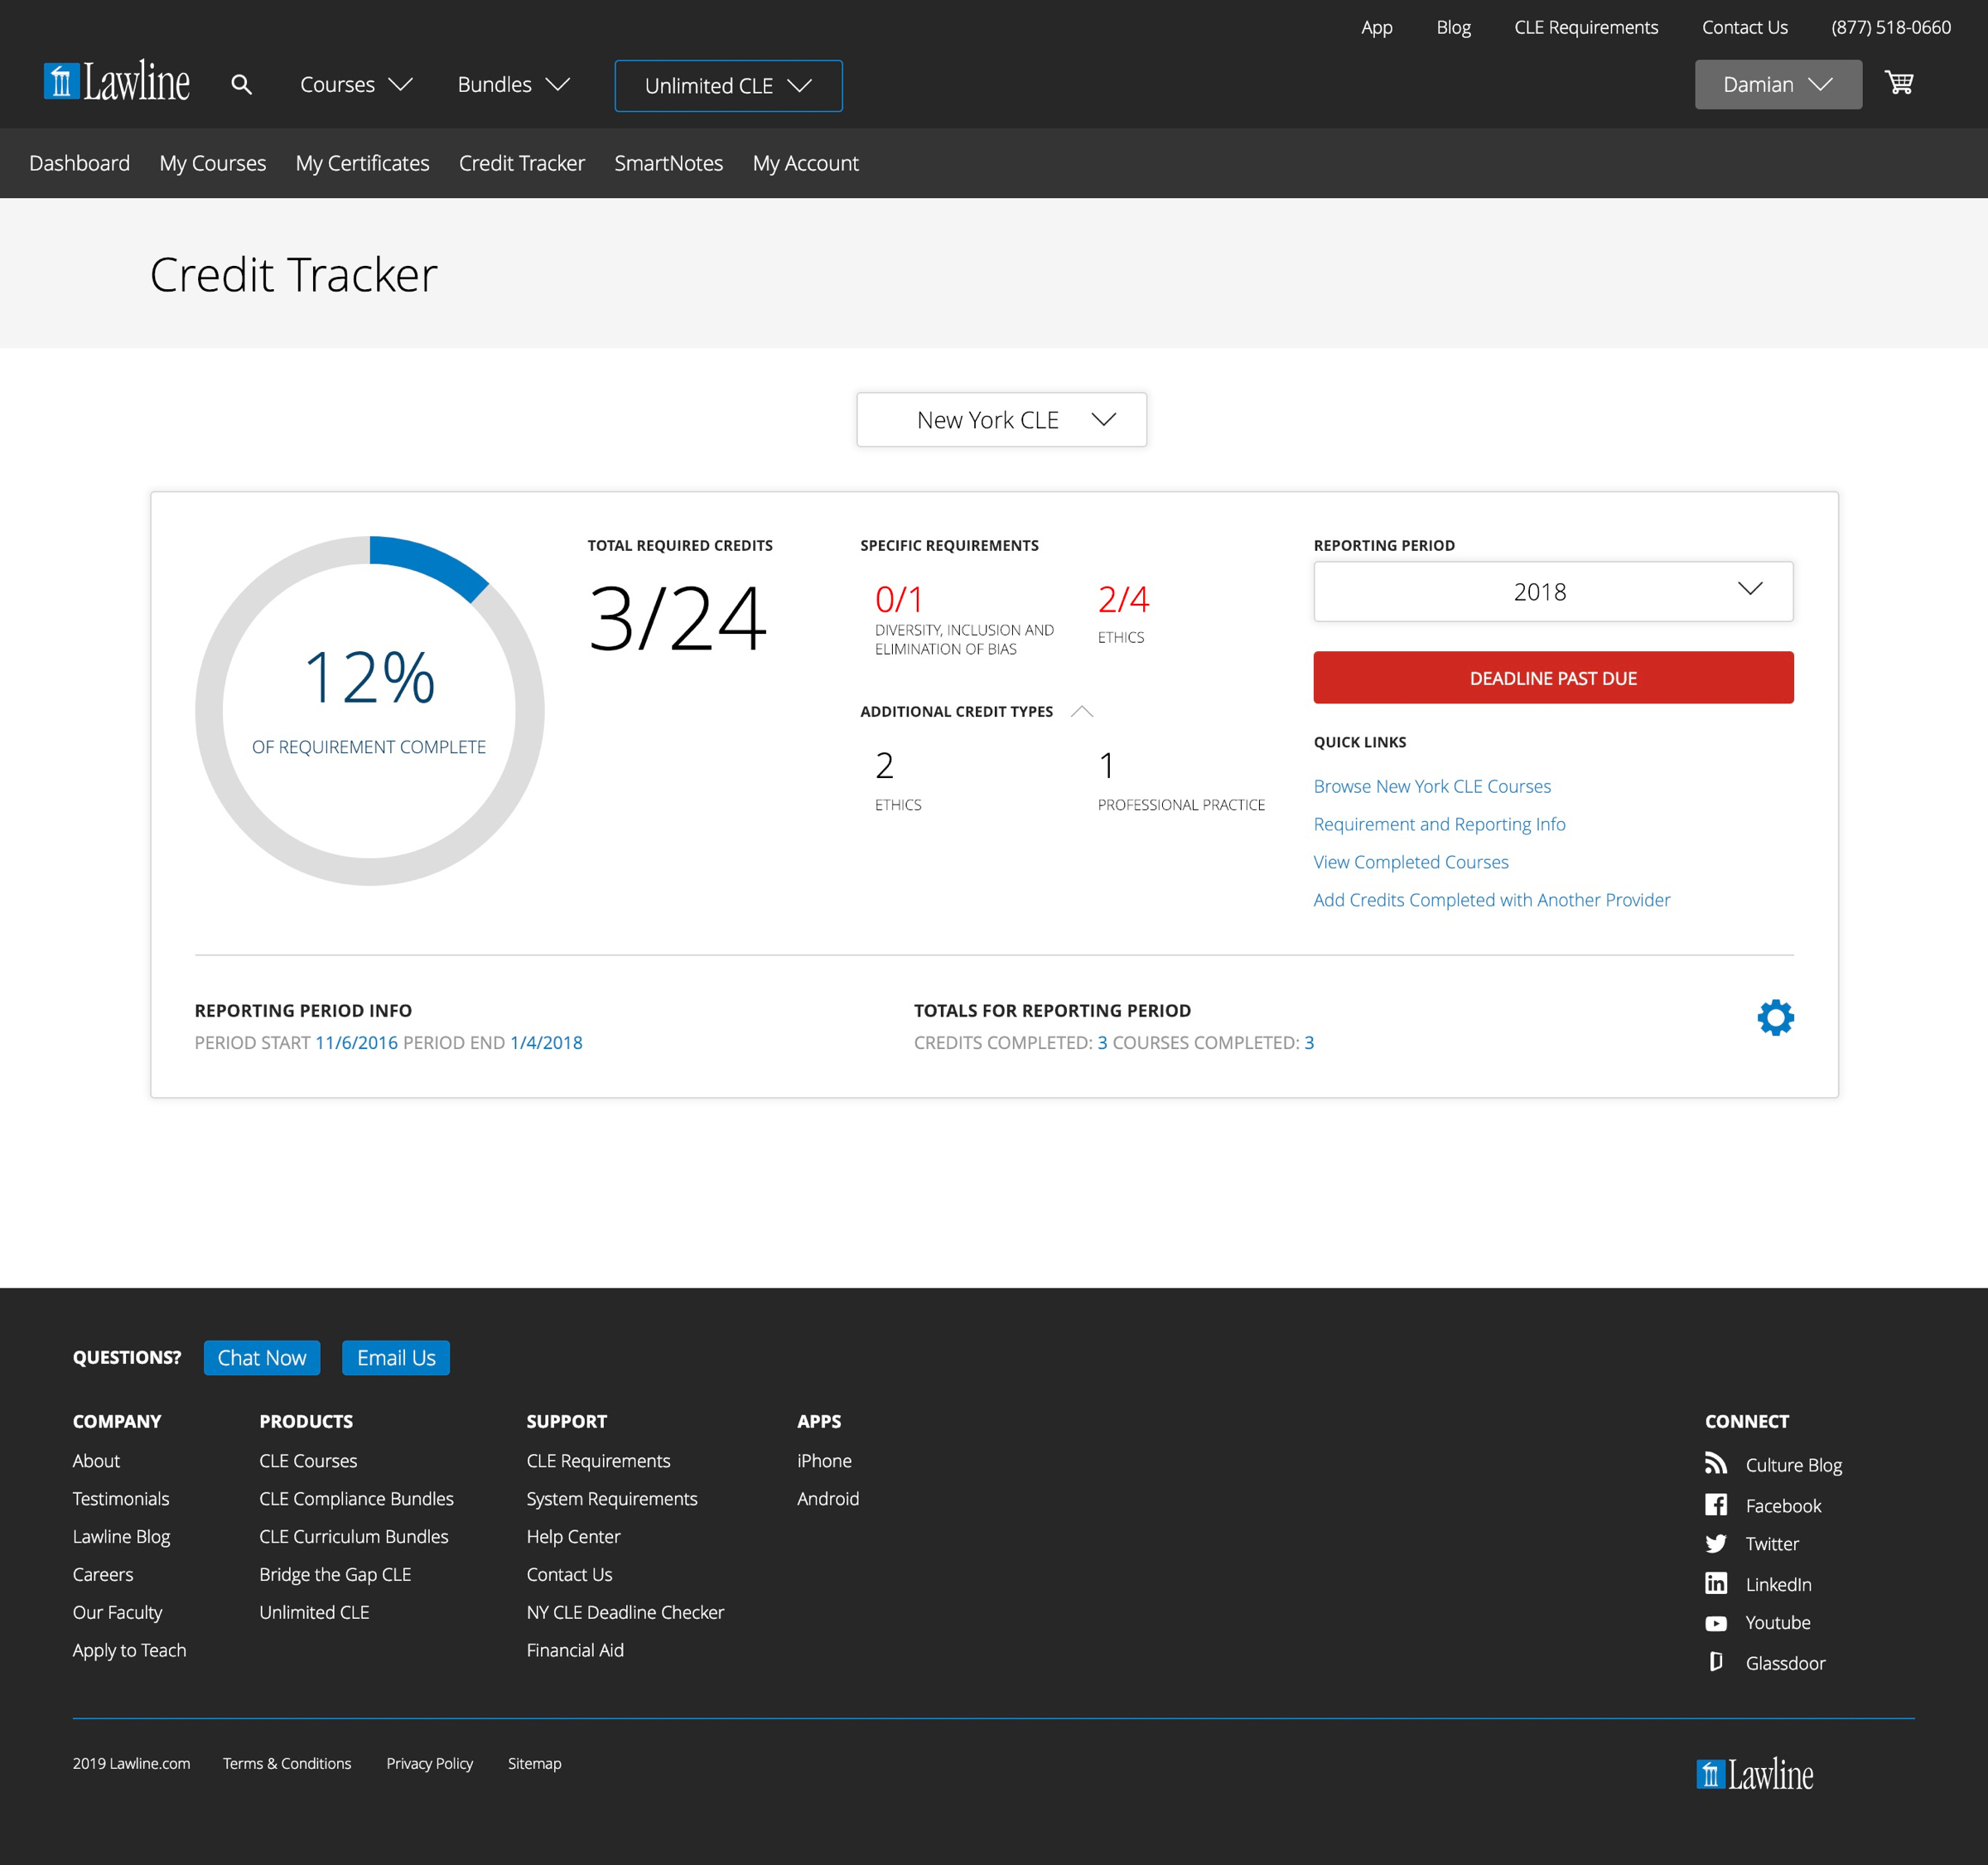Screen dimensions: 1988x1865
Task: Open Requirement and Reporting Info link
Action: tap(1439, 824)
